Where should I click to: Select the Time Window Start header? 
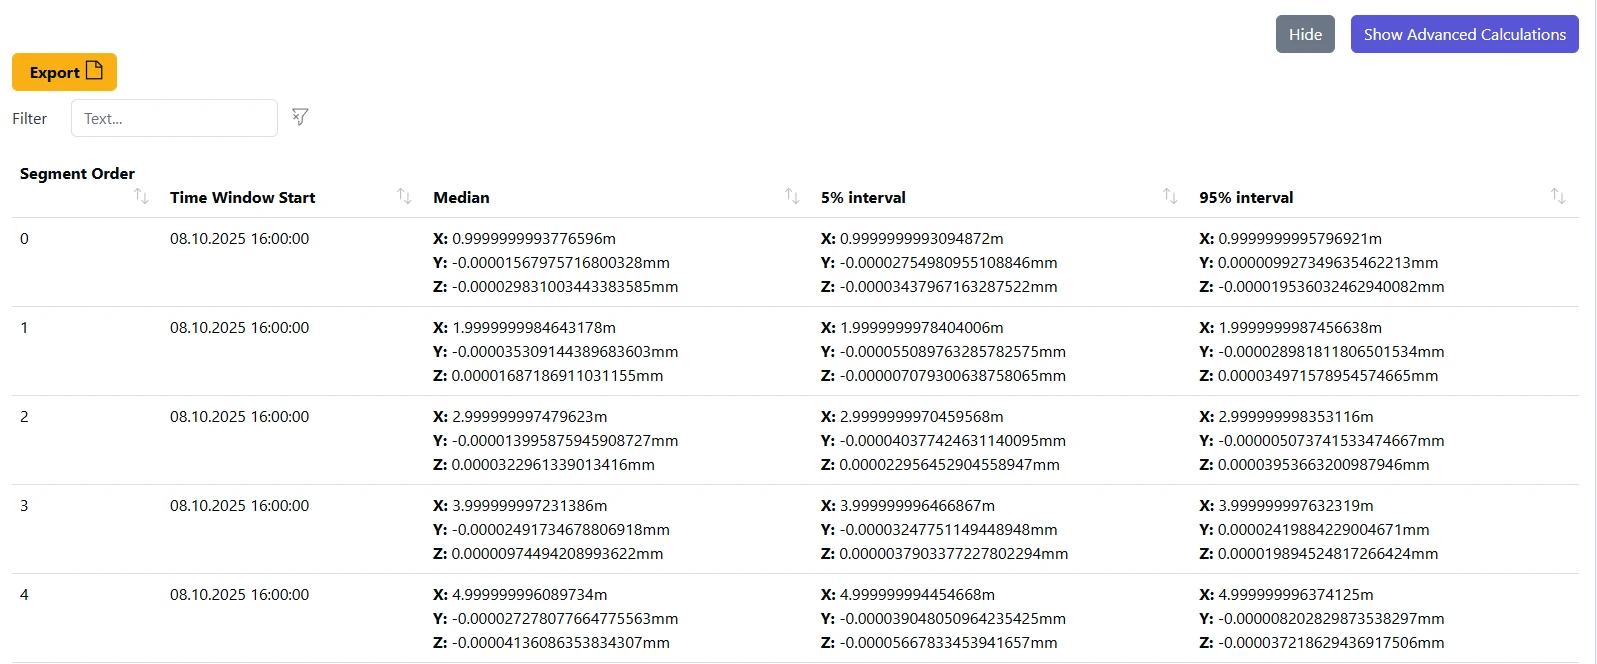coord(242,197)
